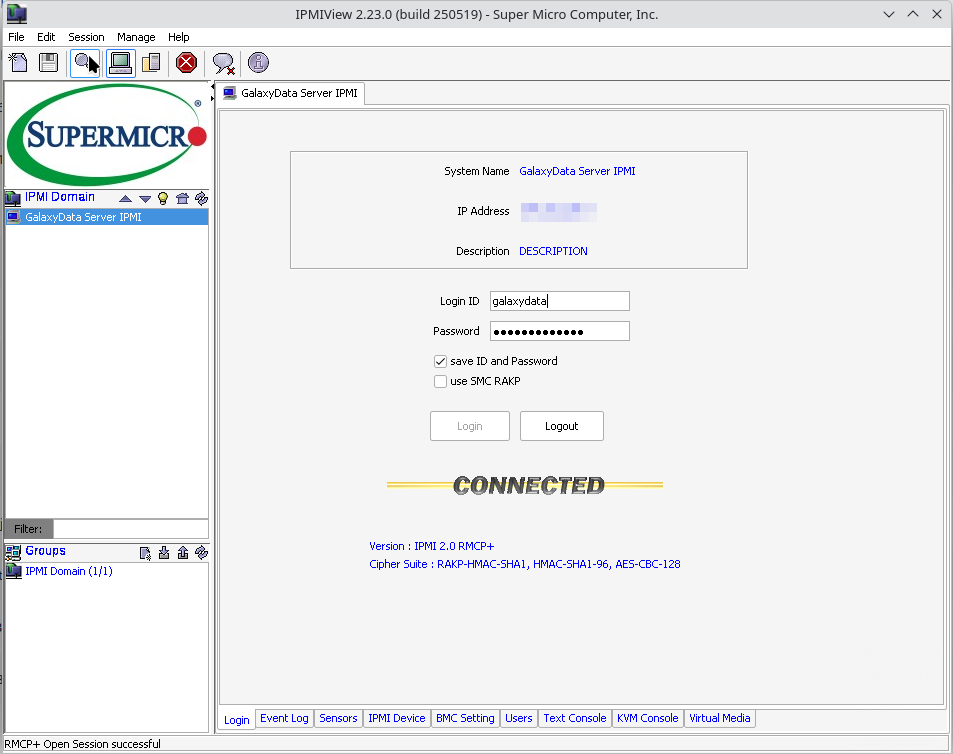The width and height of the screenshot is (953, 754).
Task: Click into the Password field
Action: click(x=560, y=331)
